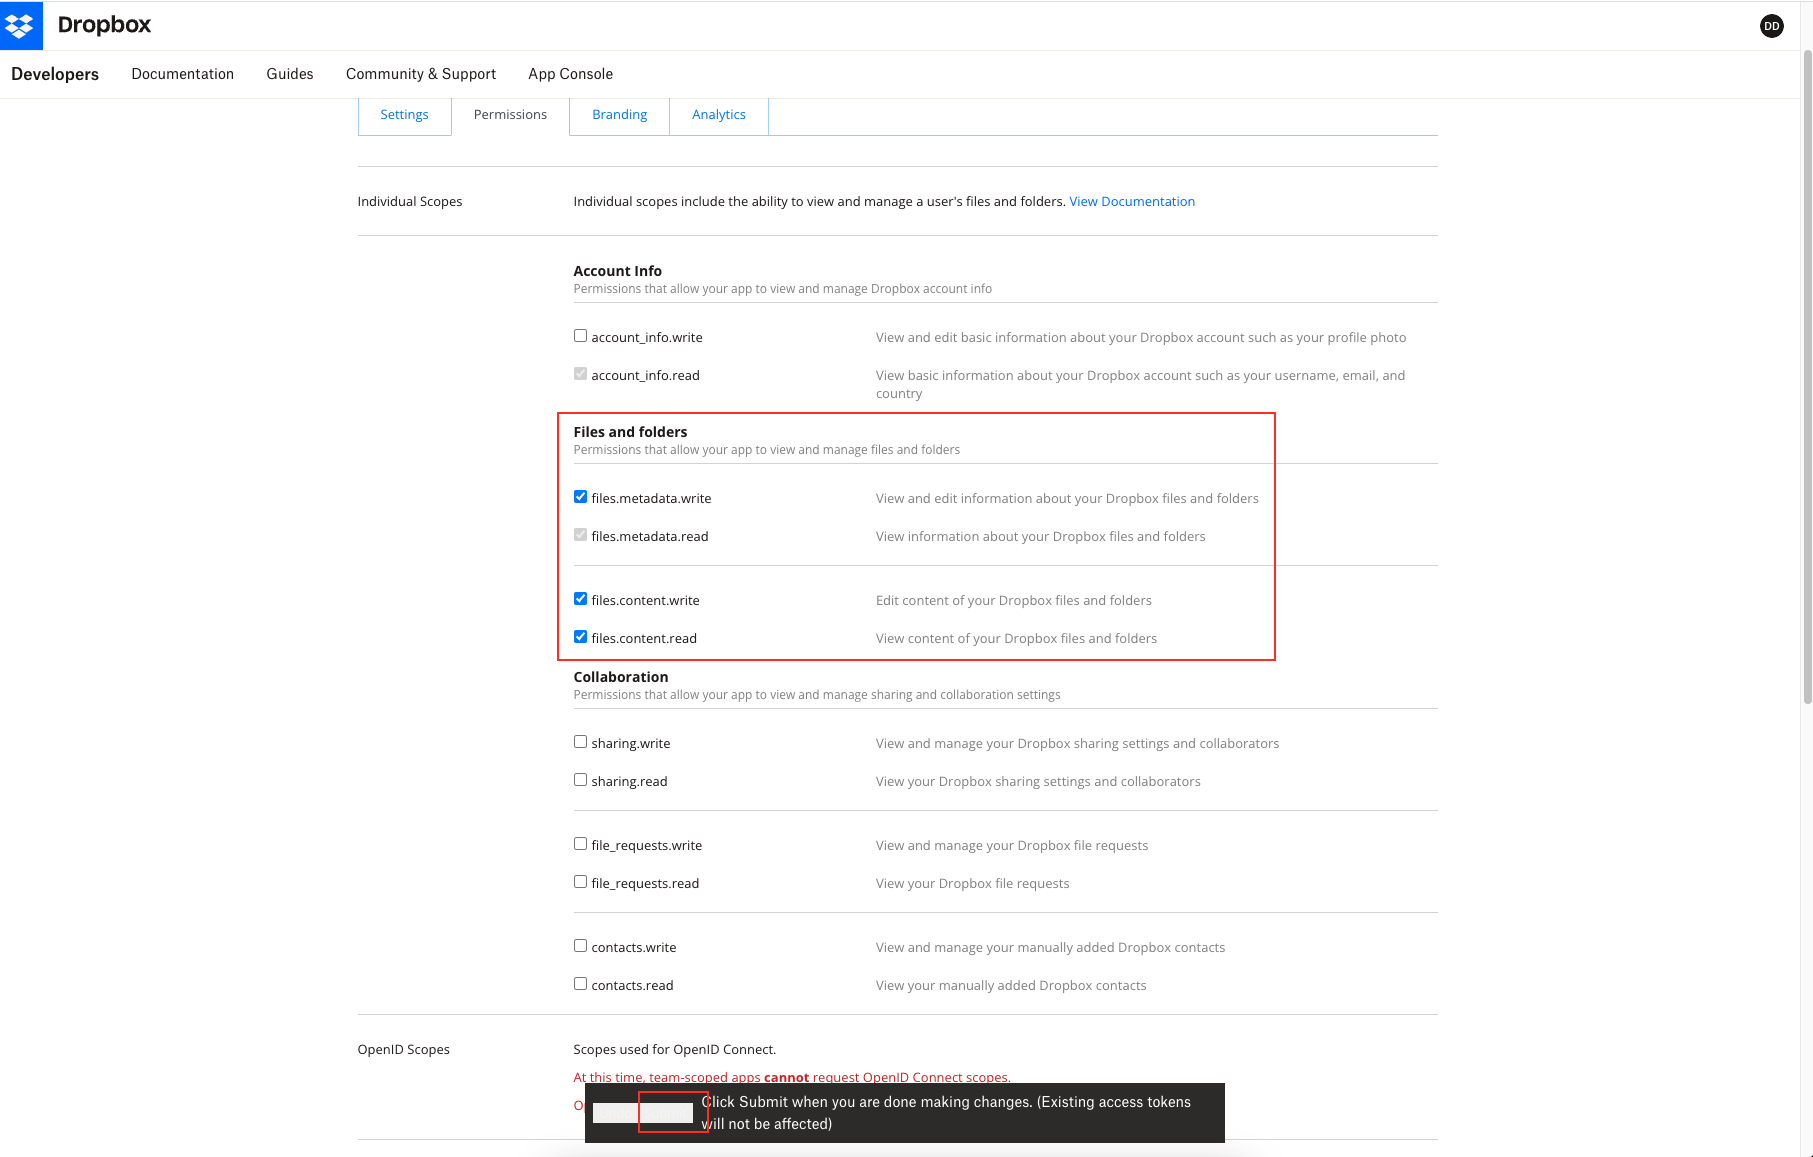Viewport: 1813px width, 1157px height.
Task: Tick the contacts.write checkbox
Action: 580,946
